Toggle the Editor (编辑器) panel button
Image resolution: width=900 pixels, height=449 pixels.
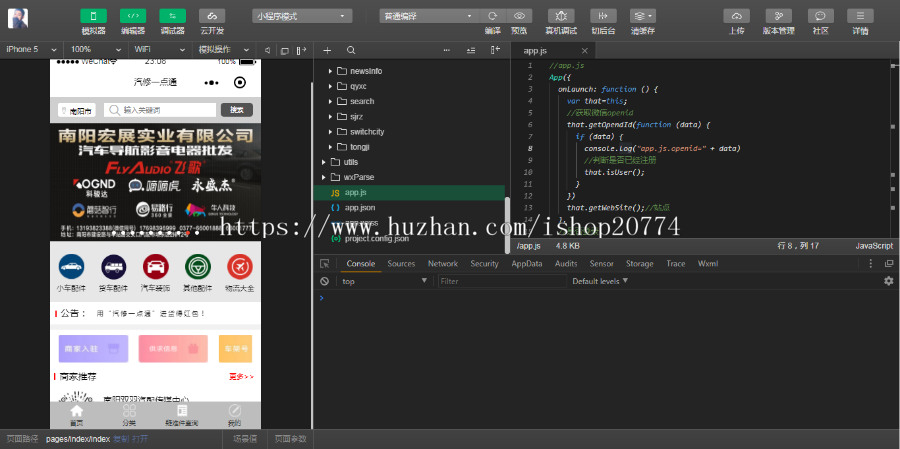click(133, 16)
